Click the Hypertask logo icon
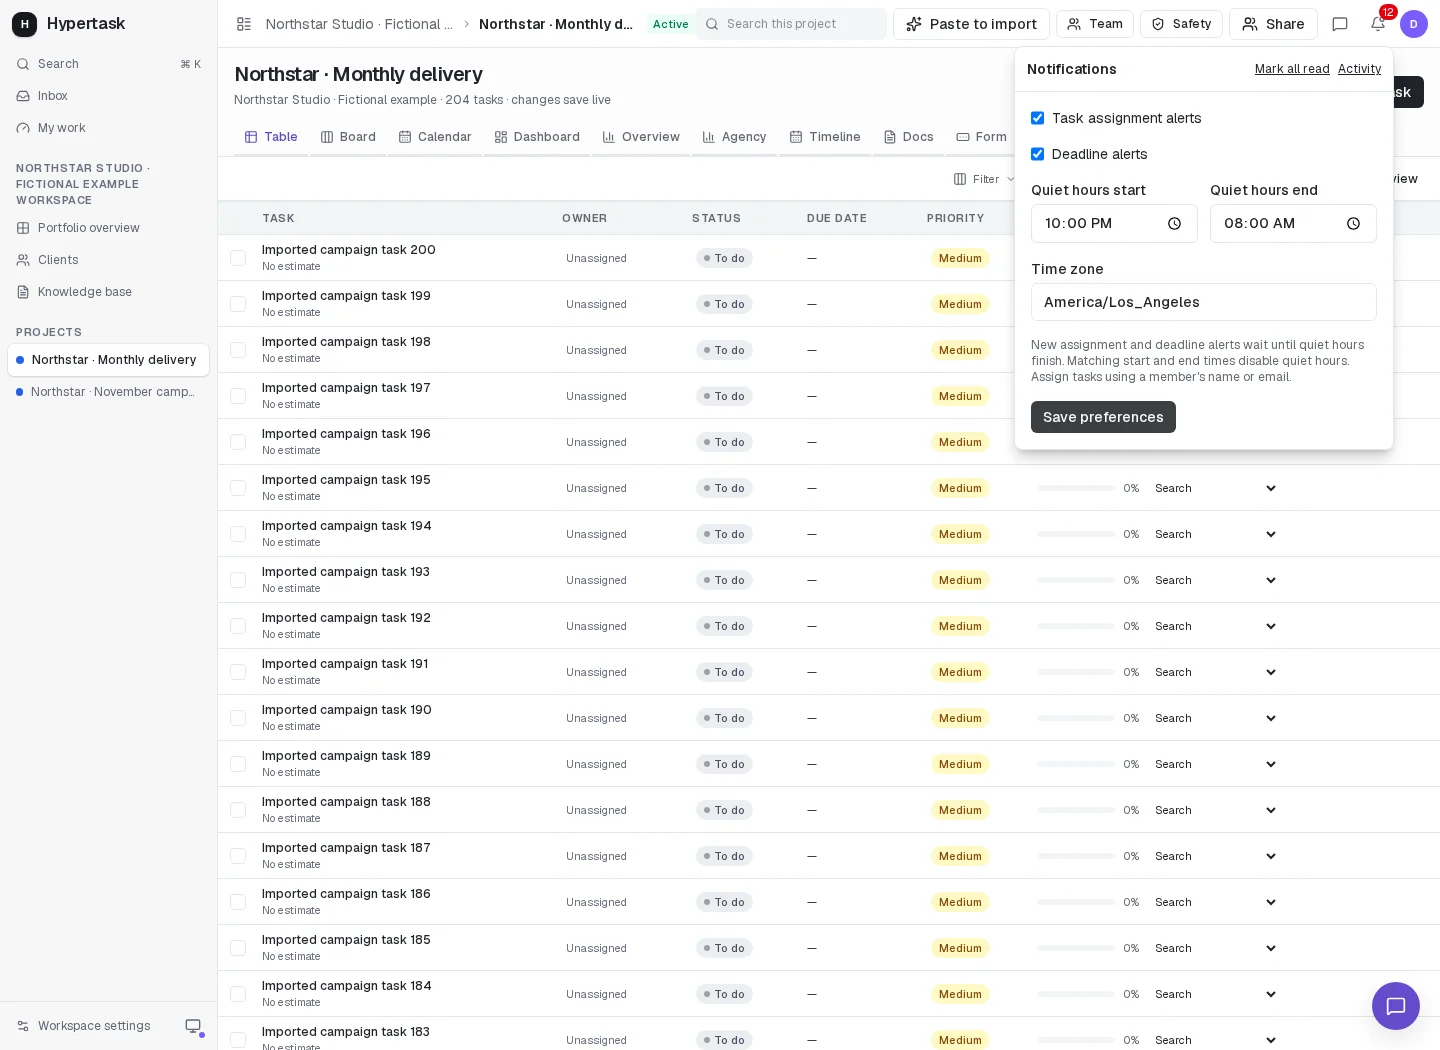This screenshot has height=1050, width=1440. [25, 24]
